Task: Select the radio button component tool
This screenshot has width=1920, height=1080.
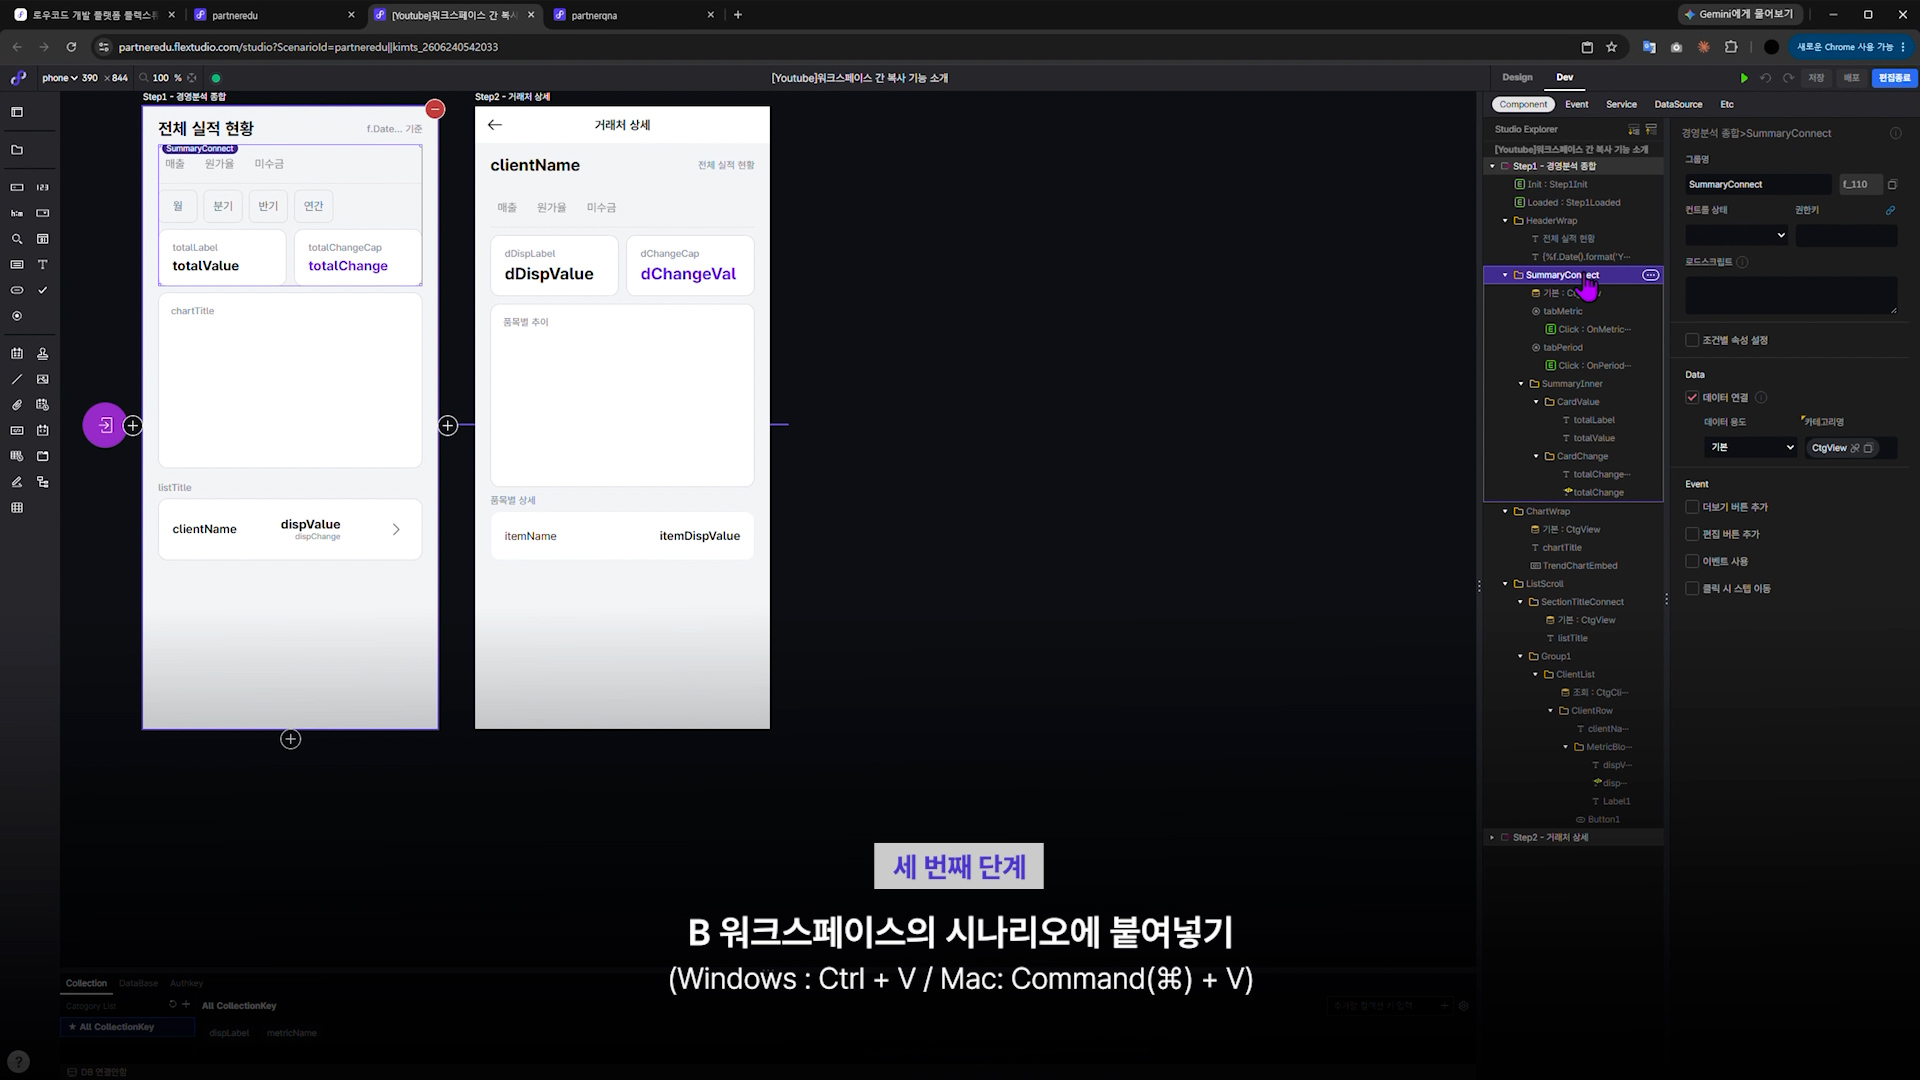Action: [17, 316]
